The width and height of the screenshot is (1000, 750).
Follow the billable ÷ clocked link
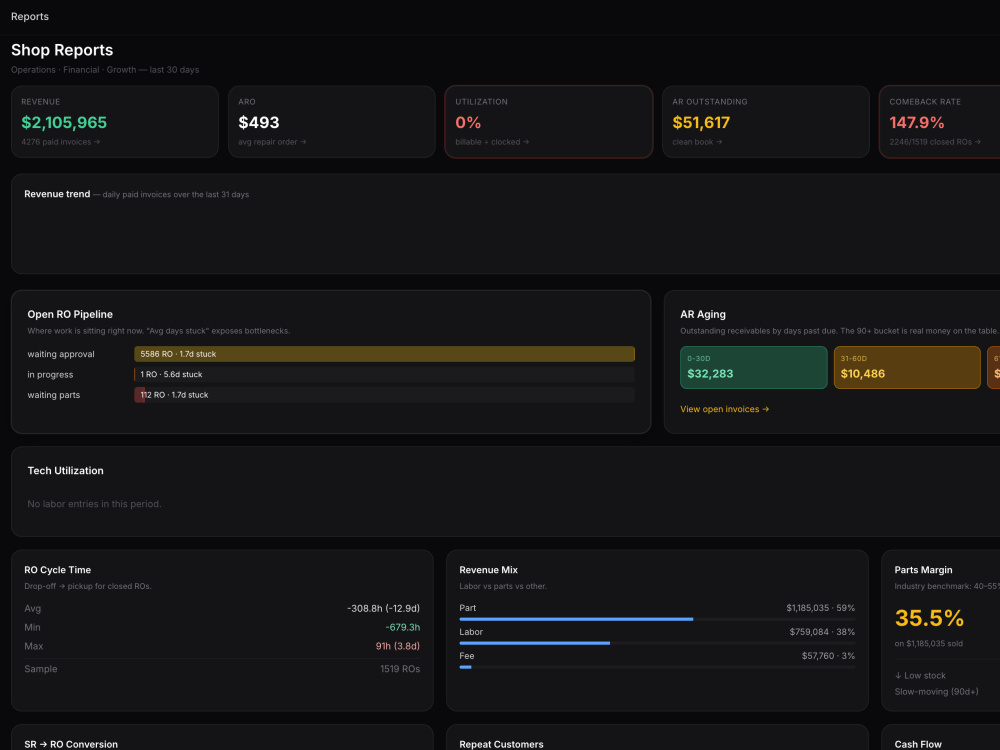point(492,142)
